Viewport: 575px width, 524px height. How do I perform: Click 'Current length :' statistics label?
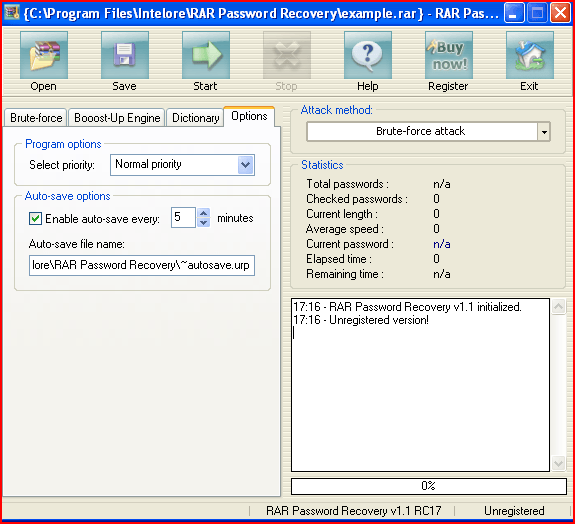coord(342,214)
